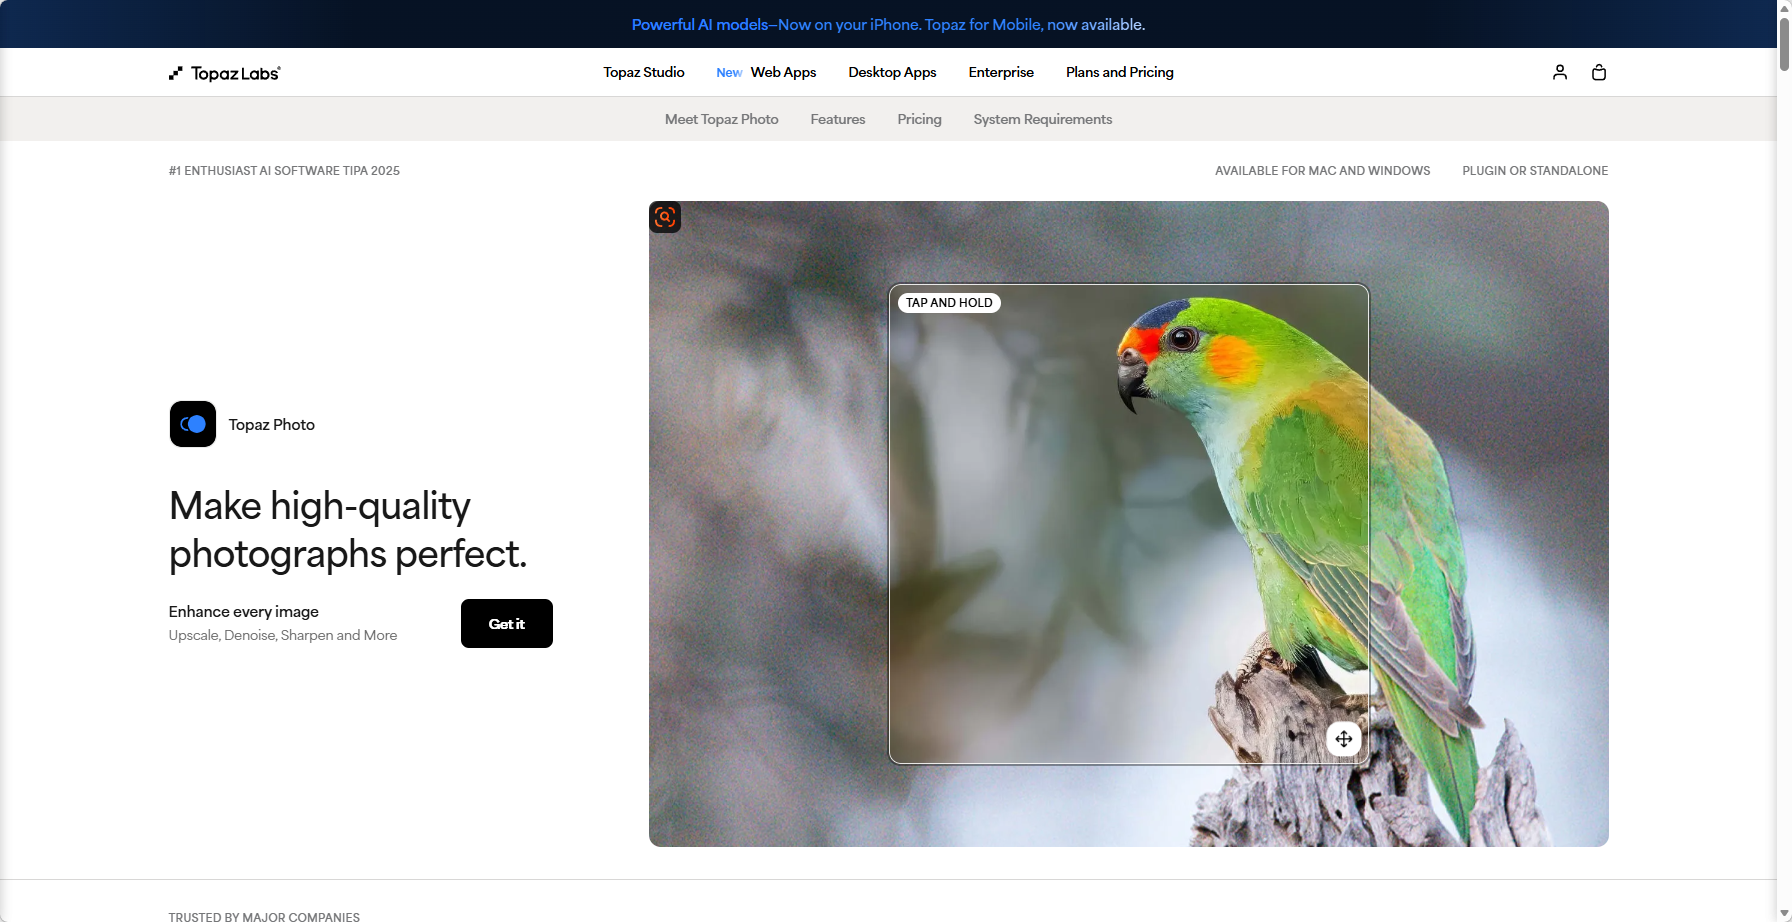Click the 'Enhance every image' text
The width and height of the screenshot is (1792, 922).
[244, 612]
